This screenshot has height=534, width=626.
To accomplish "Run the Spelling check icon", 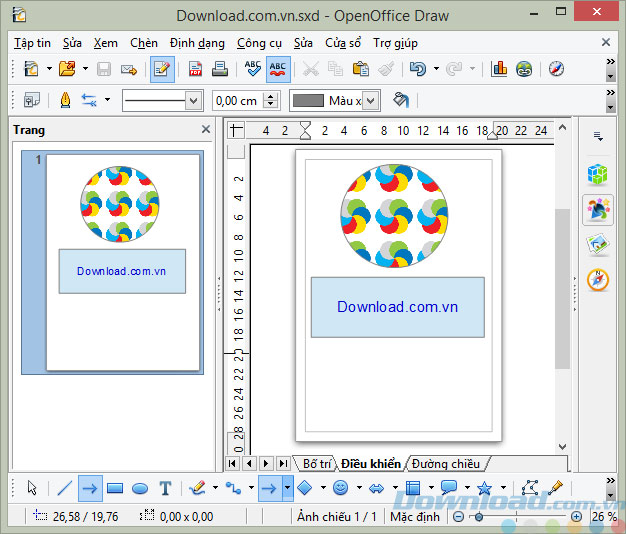I will (x=253, y=69).
